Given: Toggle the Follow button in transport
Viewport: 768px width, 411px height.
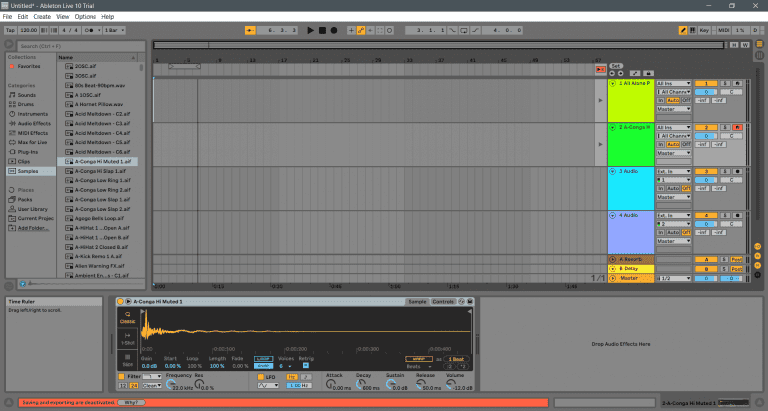Looking at the screenshot, I should pyautogui.click(x=250, y=30).
